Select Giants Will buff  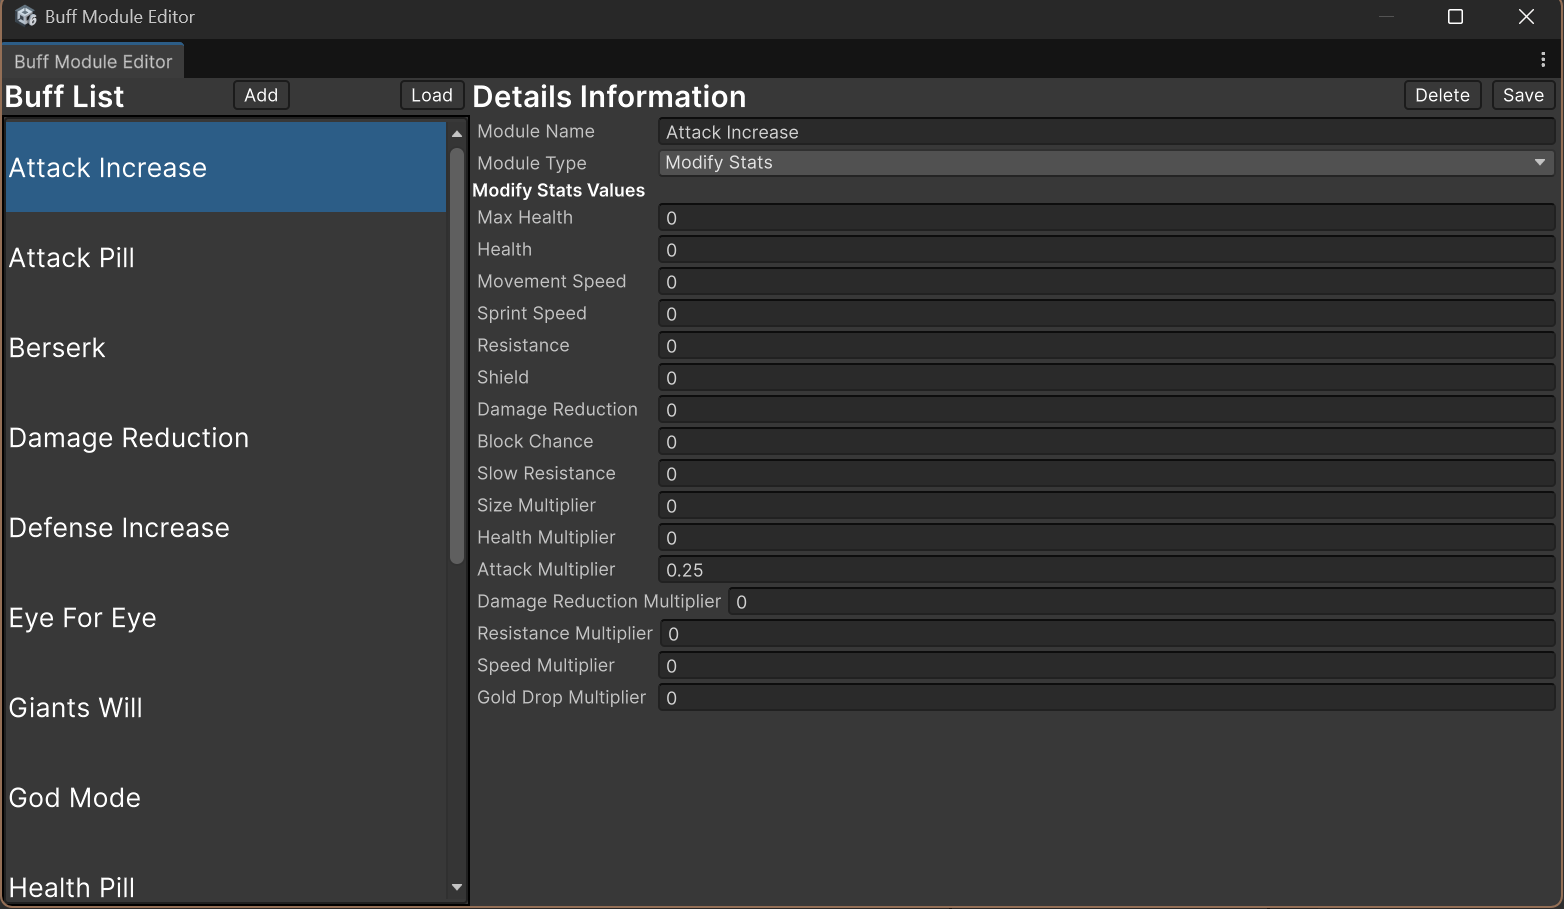pos(226,707)
